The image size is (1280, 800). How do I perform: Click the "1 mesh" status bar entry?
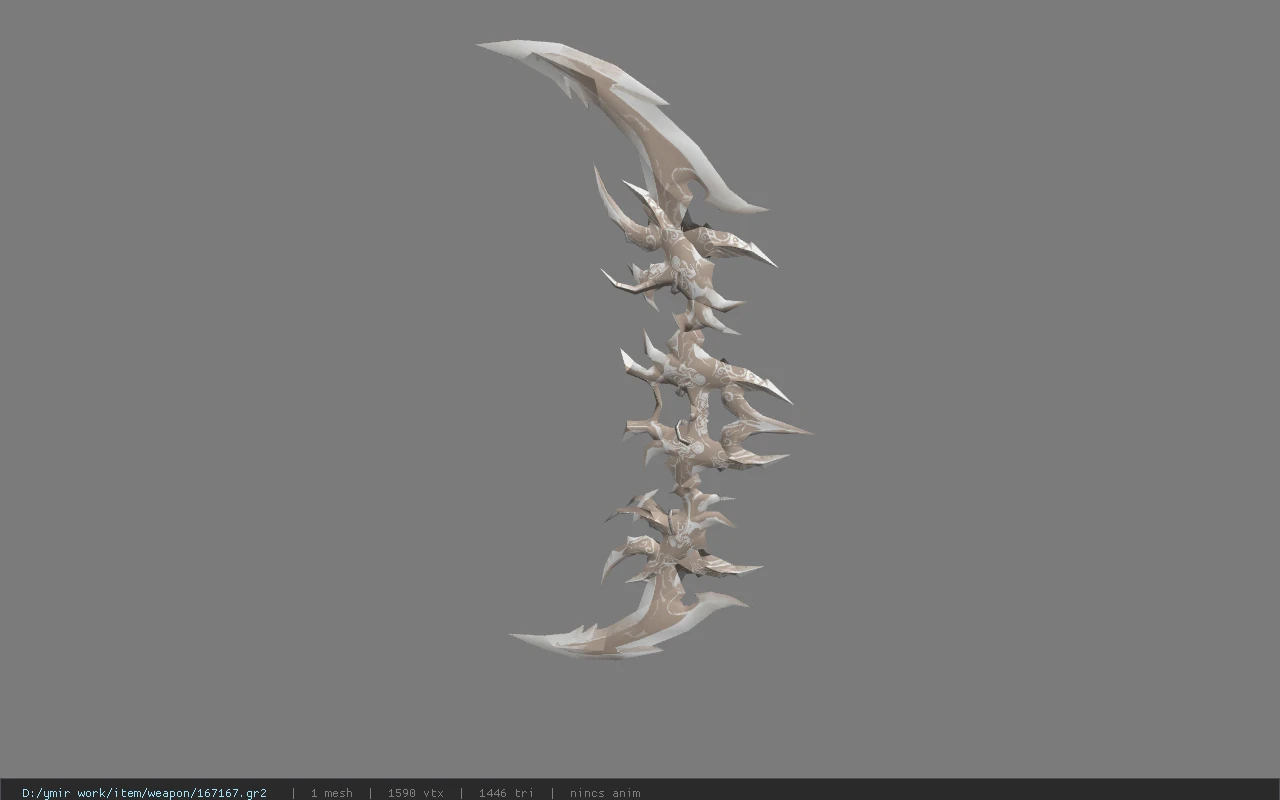coord(331,793)
